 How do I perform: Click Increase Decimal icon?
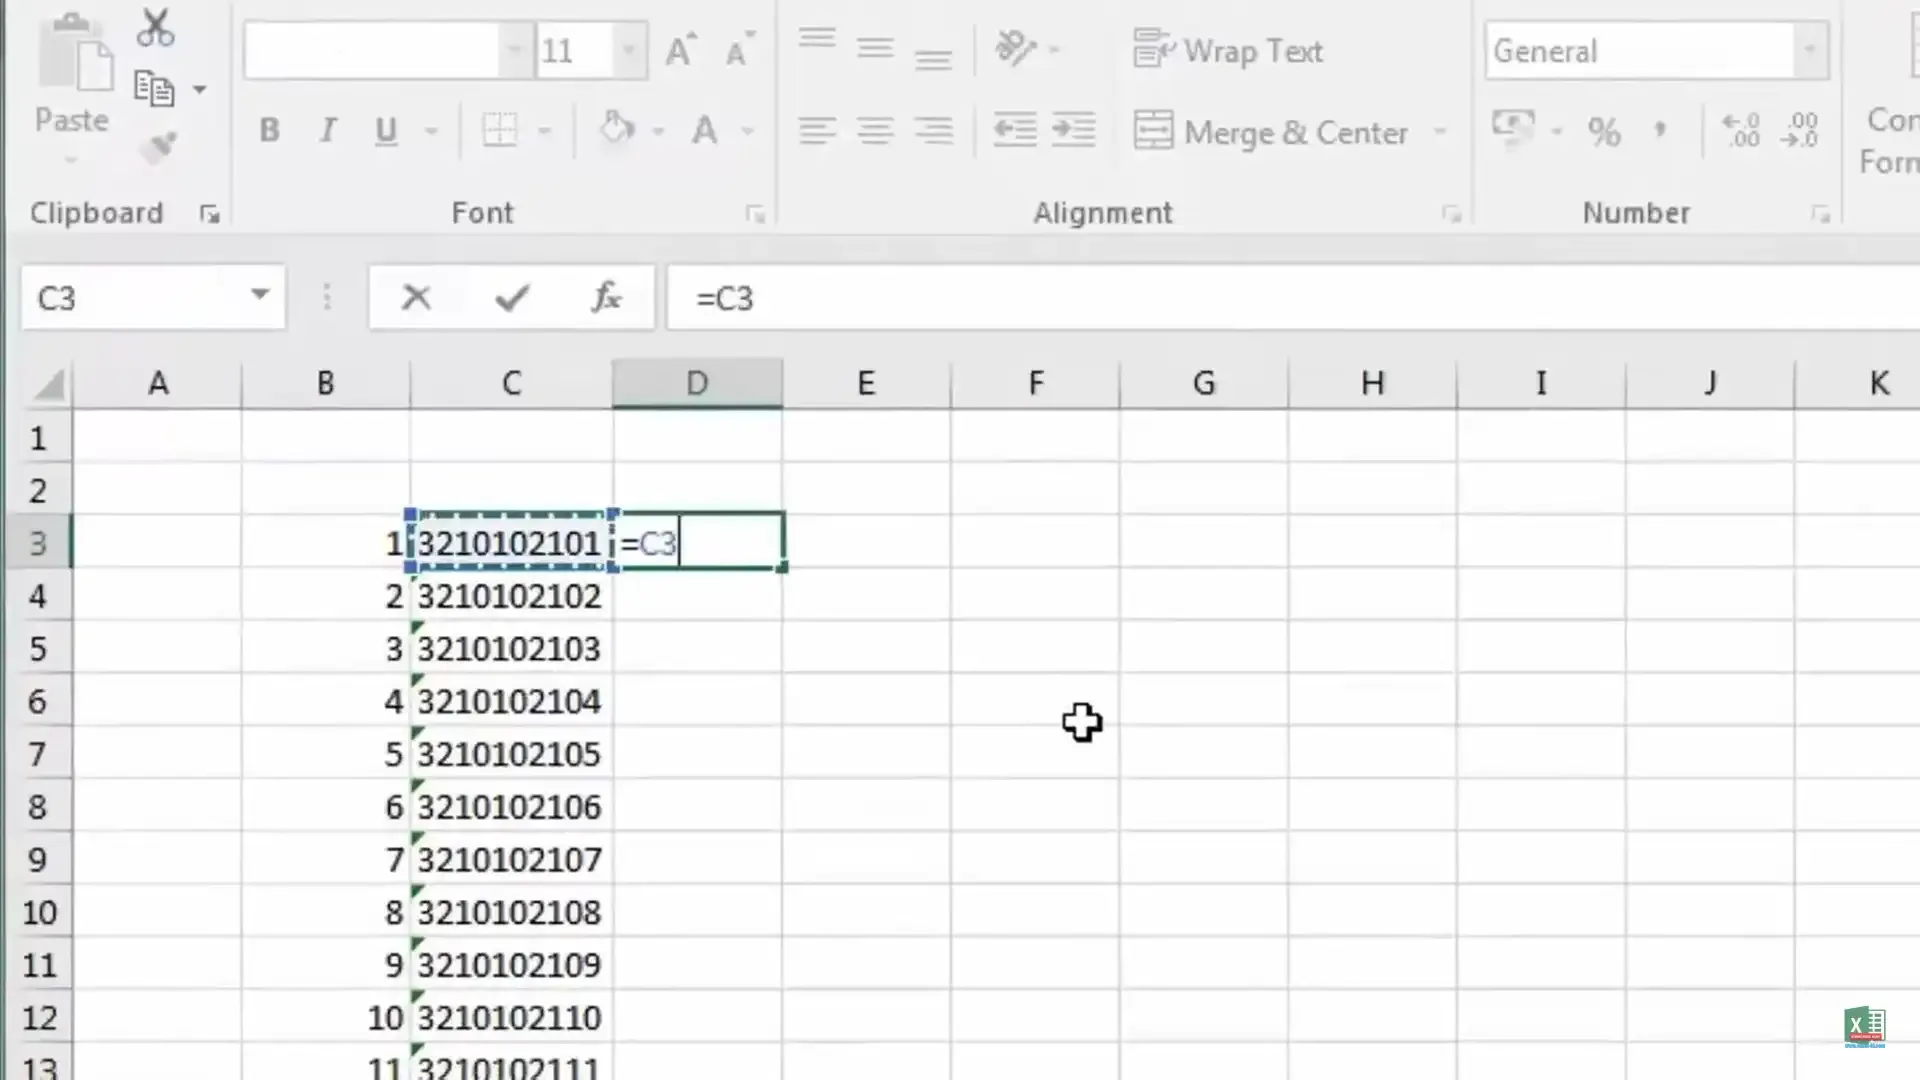pos(1741,130)
